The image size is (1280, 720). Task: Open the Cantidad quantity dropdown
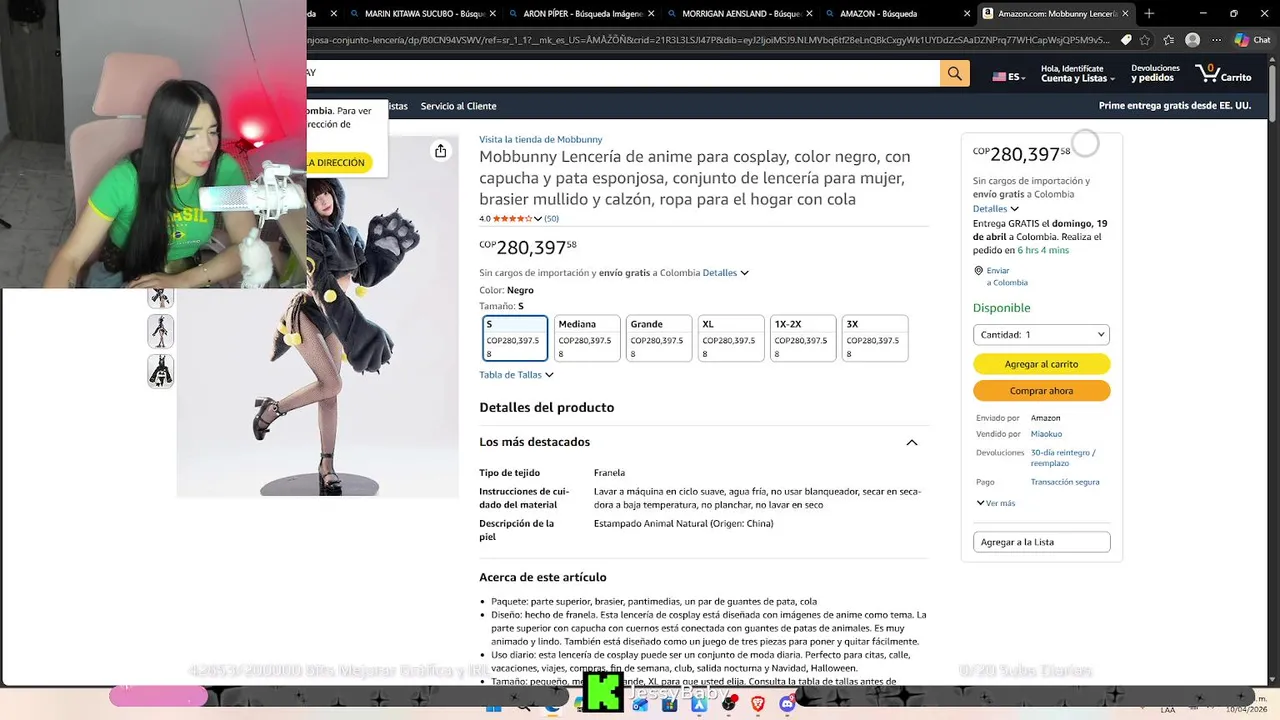1041,335
